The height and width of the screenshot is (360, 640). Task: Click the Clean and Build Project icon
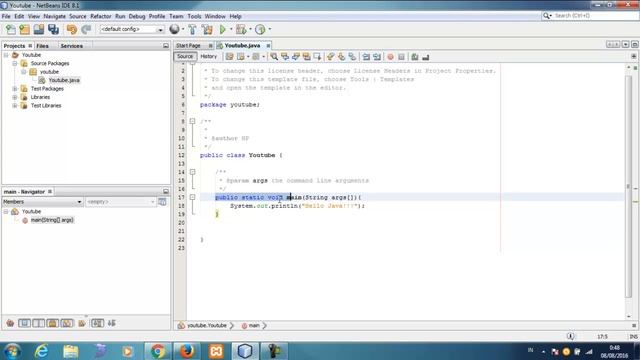coord(207,29)
